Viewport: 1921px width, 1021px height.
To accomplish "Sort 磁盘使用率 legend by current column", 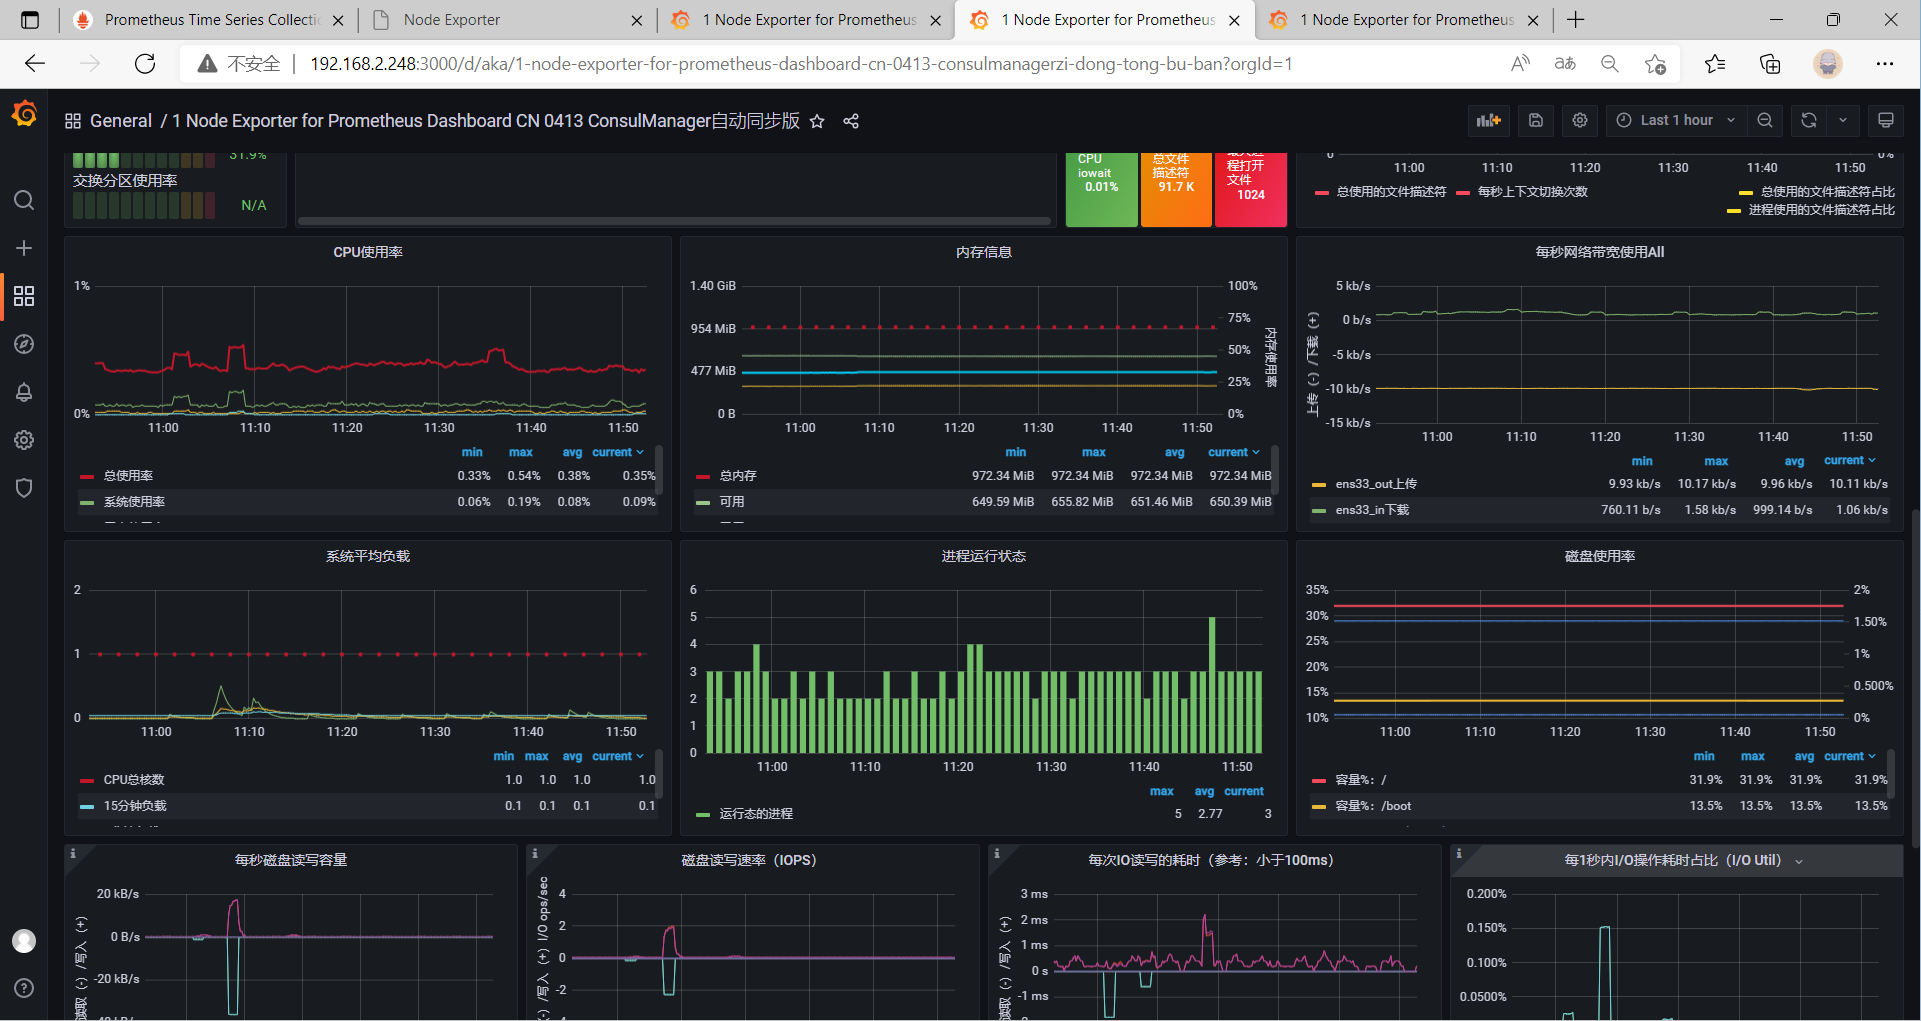I will click(x=1850, y=756).
